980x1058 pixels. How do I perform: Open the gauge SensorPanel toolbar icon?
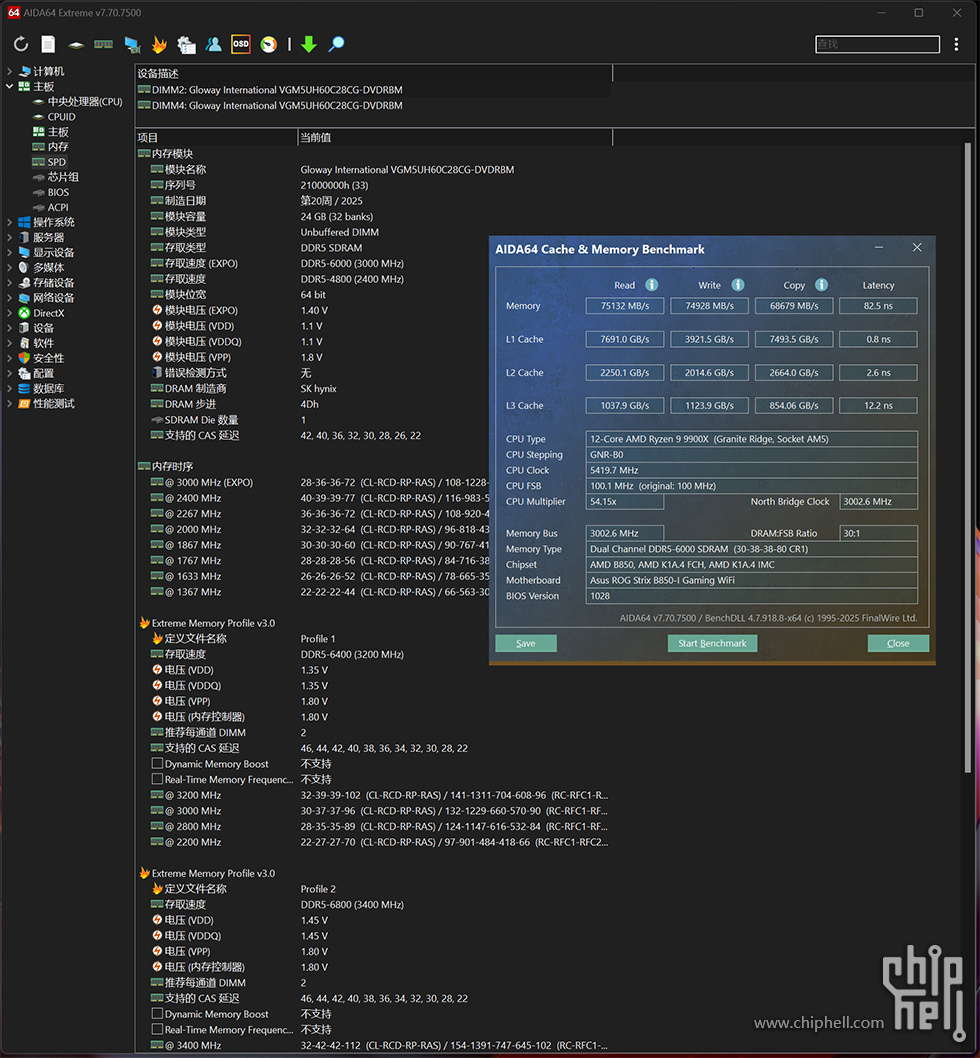point(269,45)
